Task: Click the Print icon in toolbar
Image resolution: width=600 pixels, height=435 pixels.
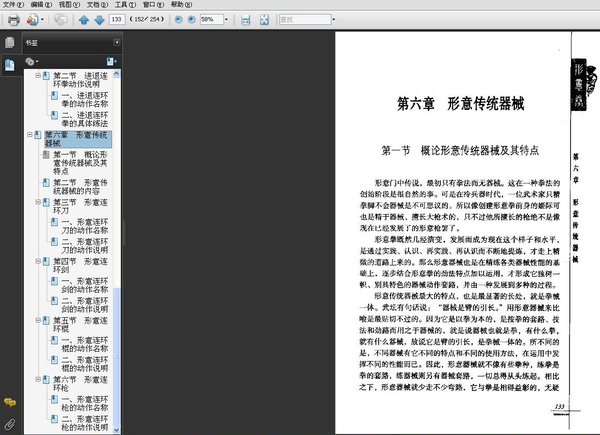Action: click(x=13, y=20)
